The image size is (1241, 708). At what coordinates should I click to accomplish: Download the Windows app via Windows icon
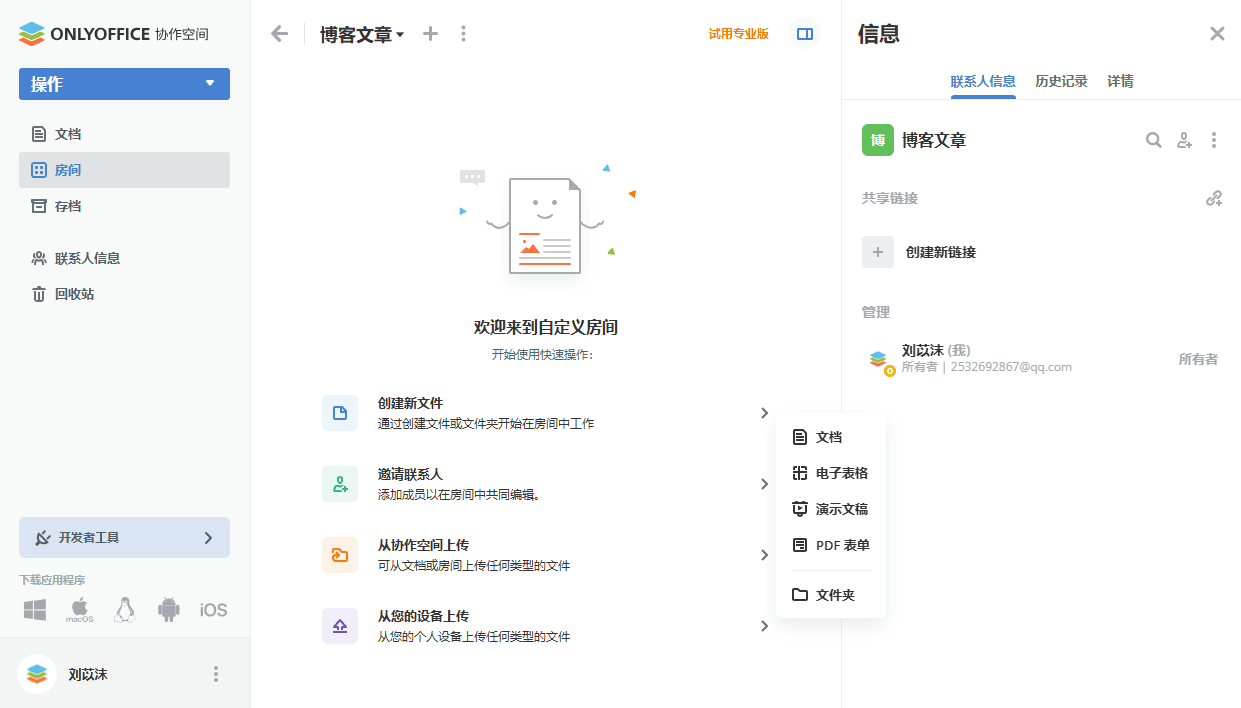(35, 610)
